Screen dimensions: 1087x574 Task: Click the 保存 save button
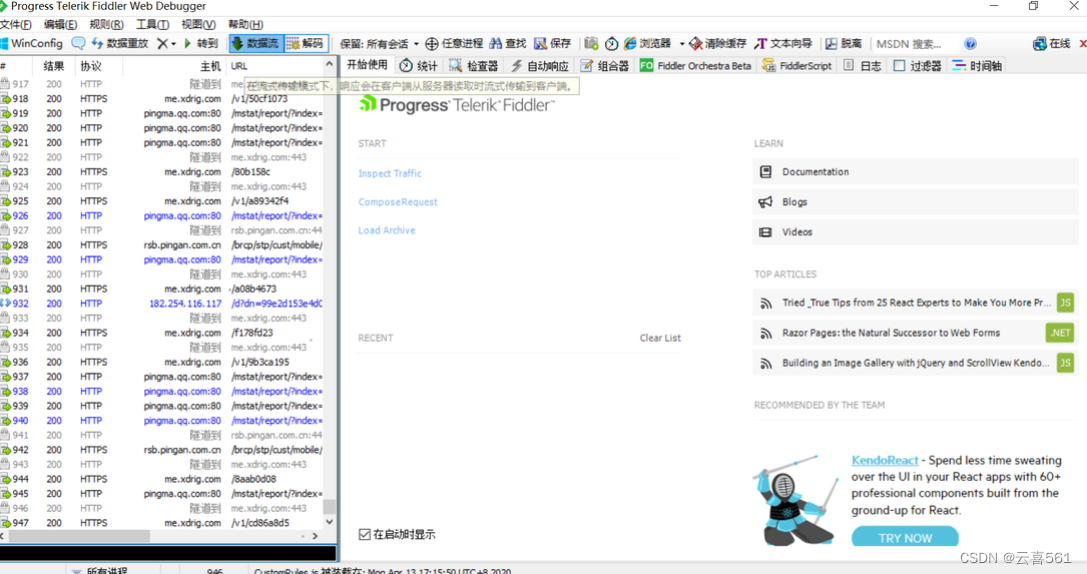click(553, 44)
